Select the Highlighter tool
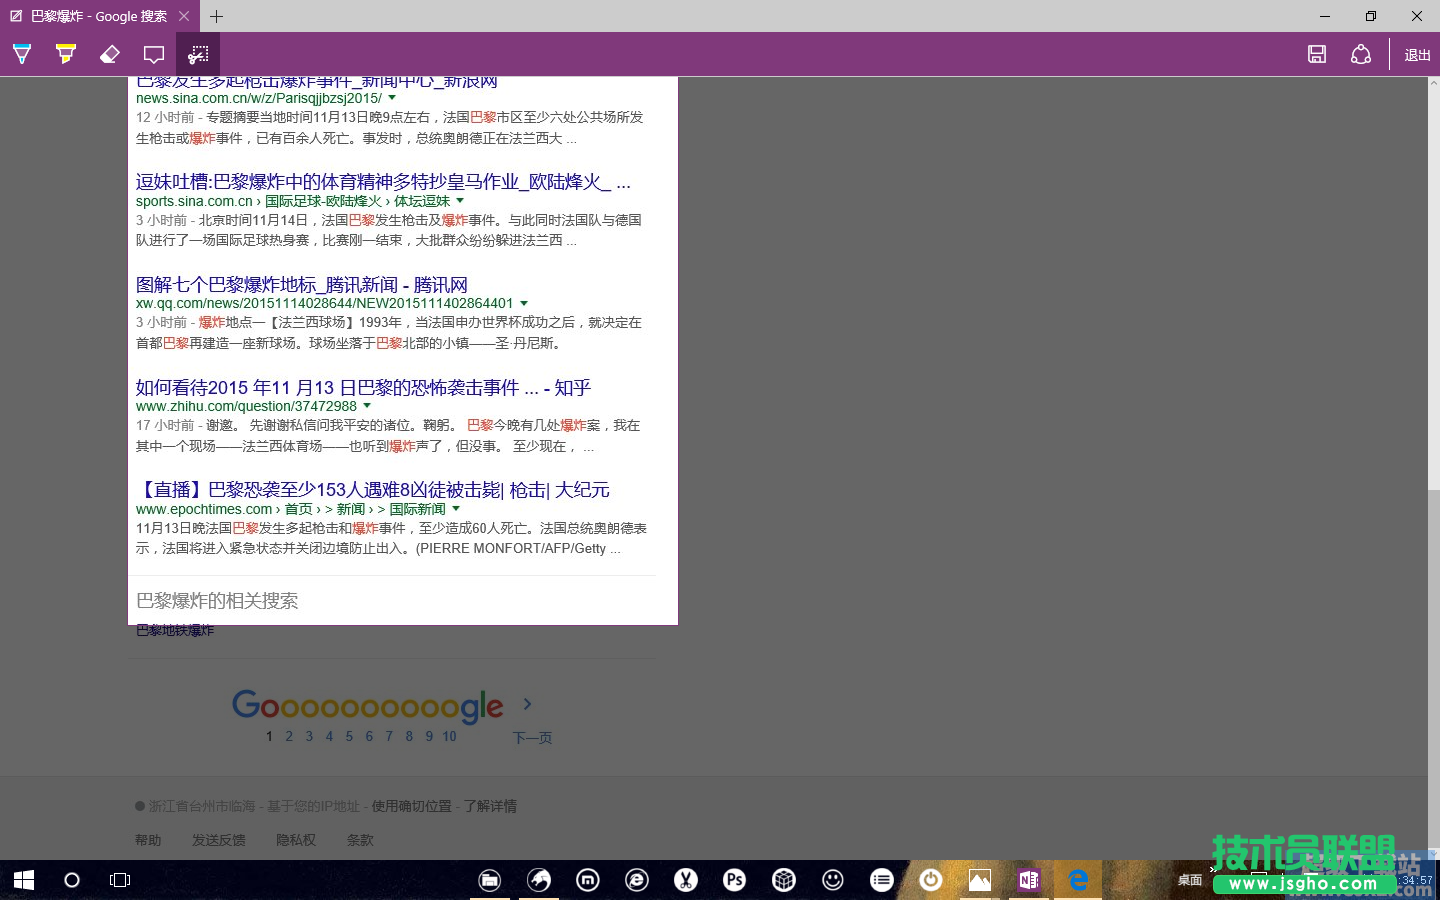Viewport: 1440px width, 900px height. click(x=65, y=54)
